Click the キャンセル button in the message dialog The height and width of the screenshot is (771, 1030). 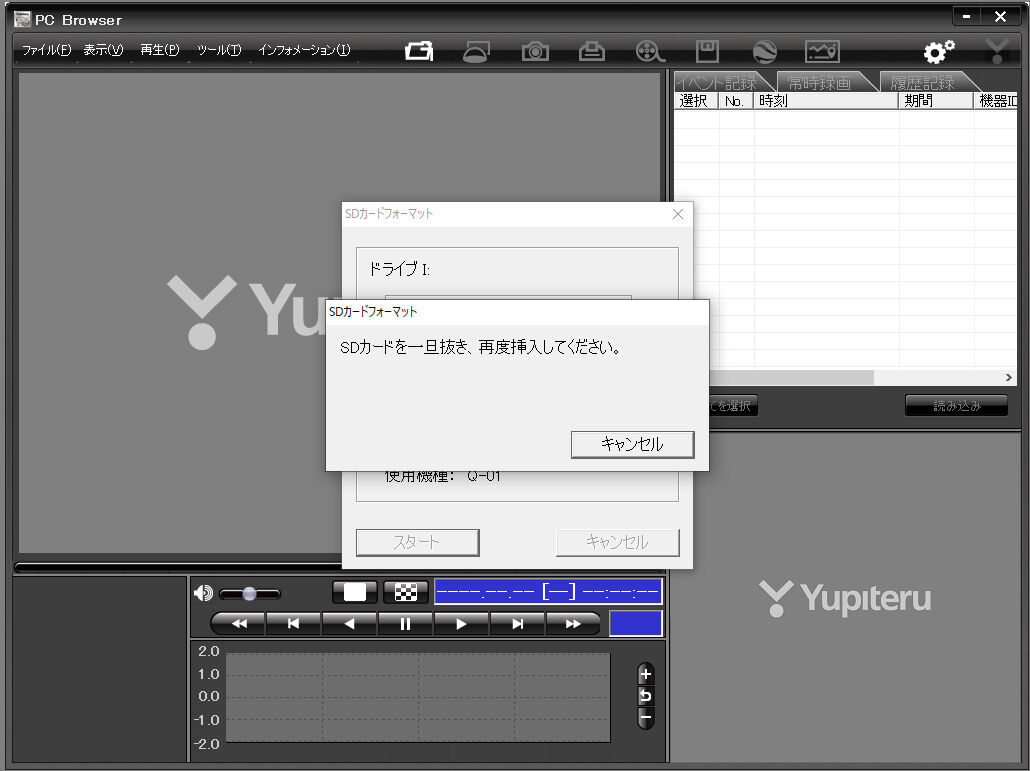tap(633, 445)
